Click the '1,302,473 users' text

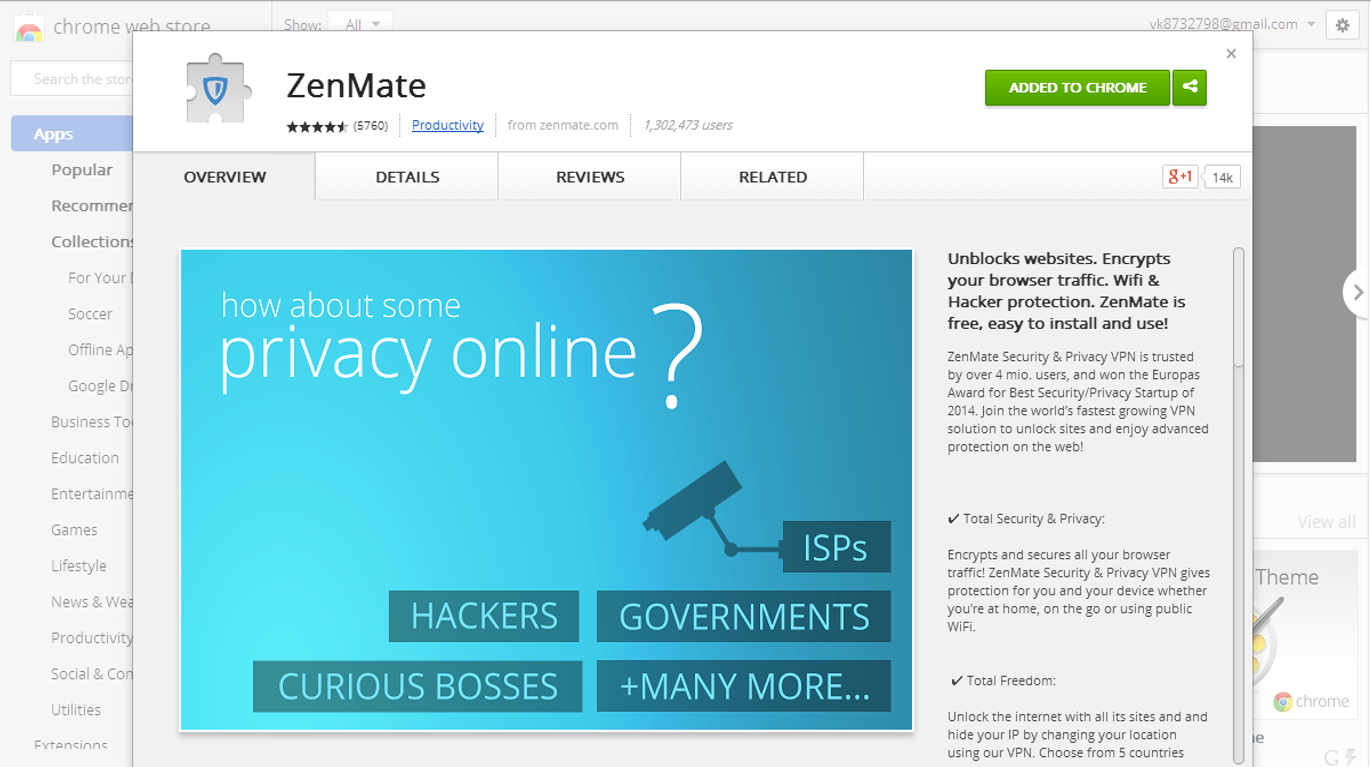click(x=688, y=125)
